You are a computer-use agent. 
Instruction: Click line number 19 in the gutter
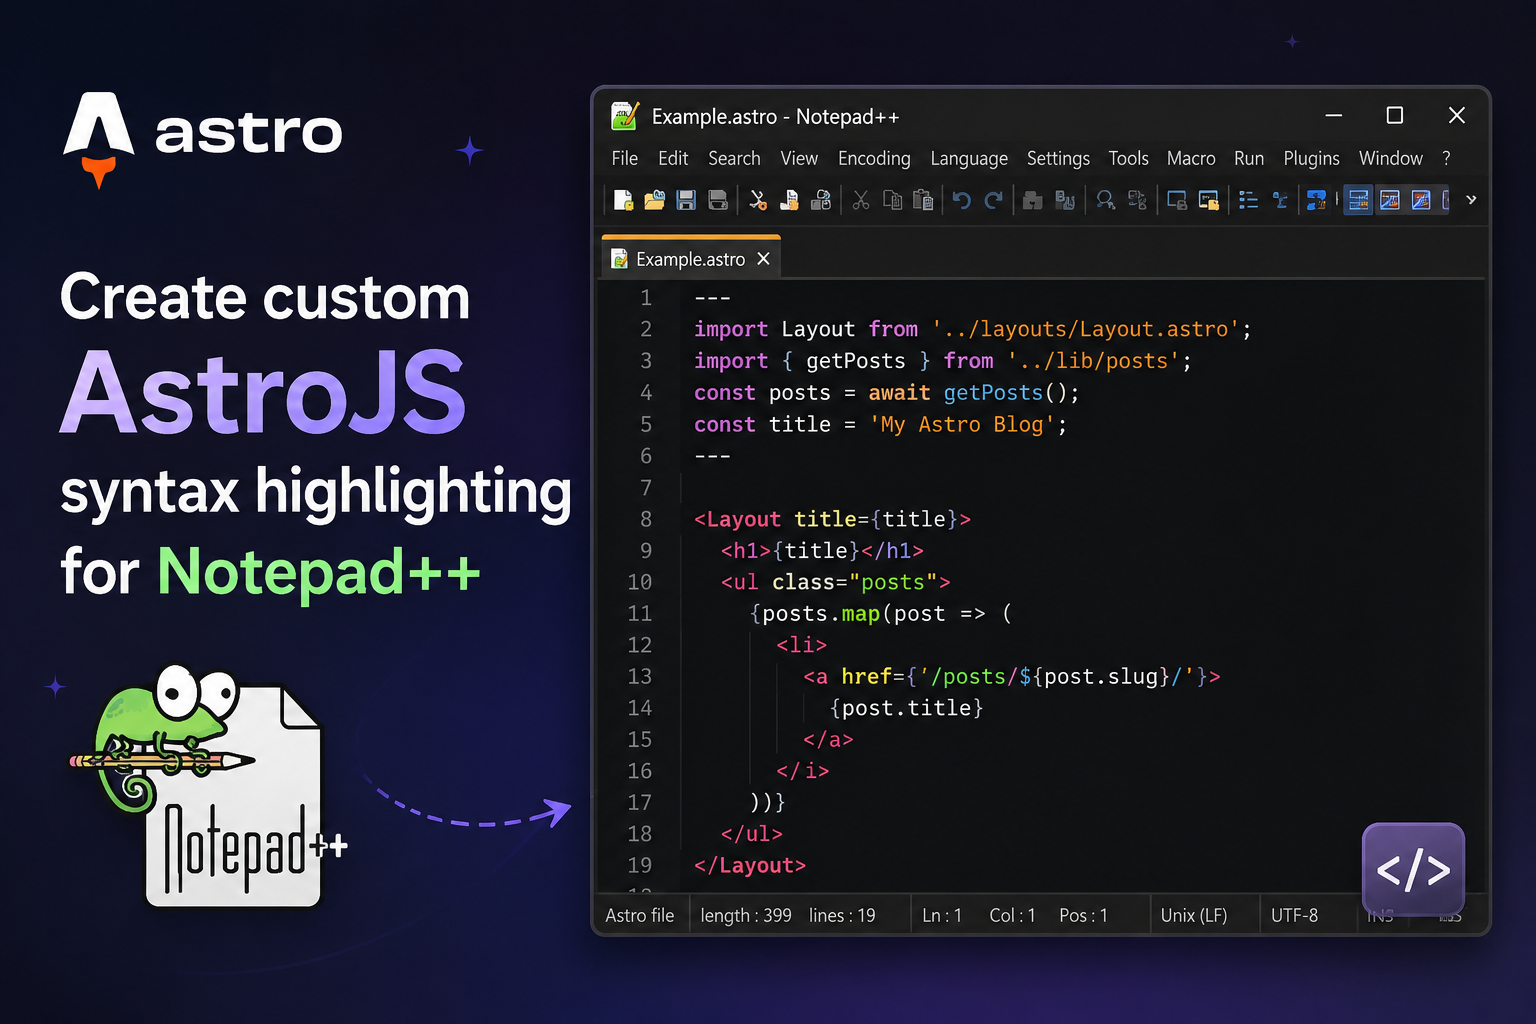pyautogui.click(x=640, y=866)
